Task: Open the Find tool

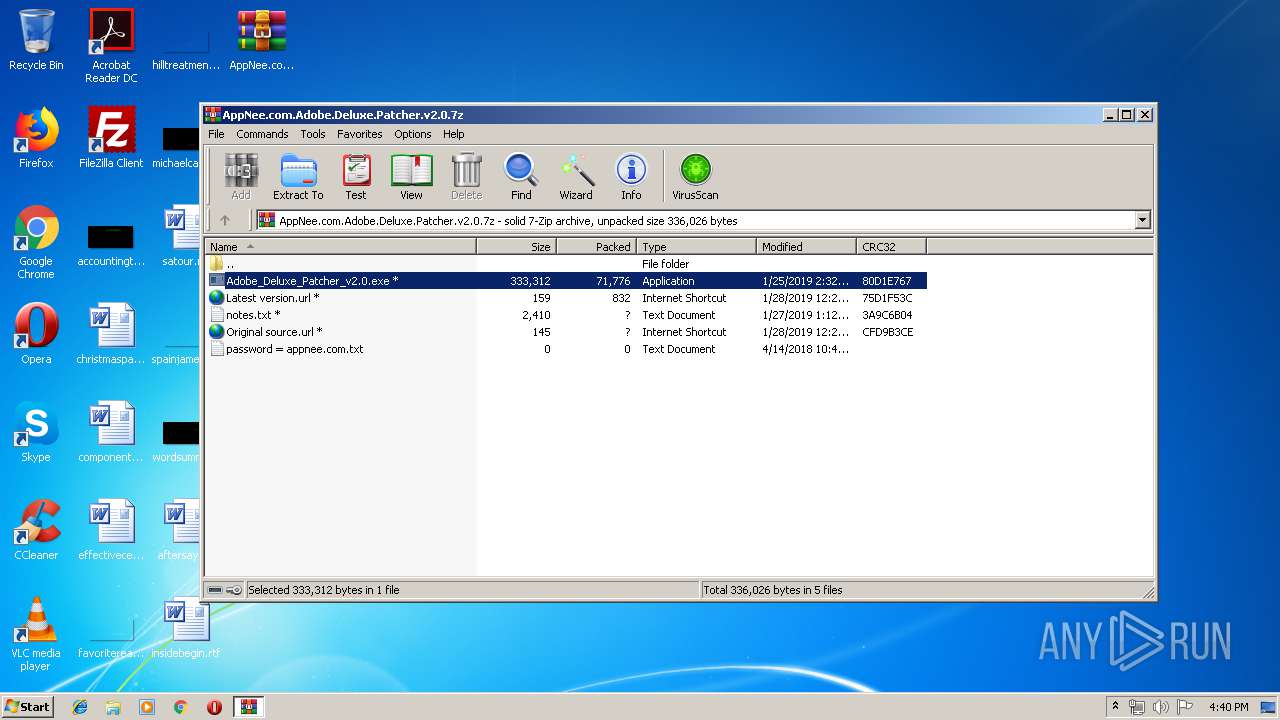Action: pyautogui.click(x=521, y=177)
